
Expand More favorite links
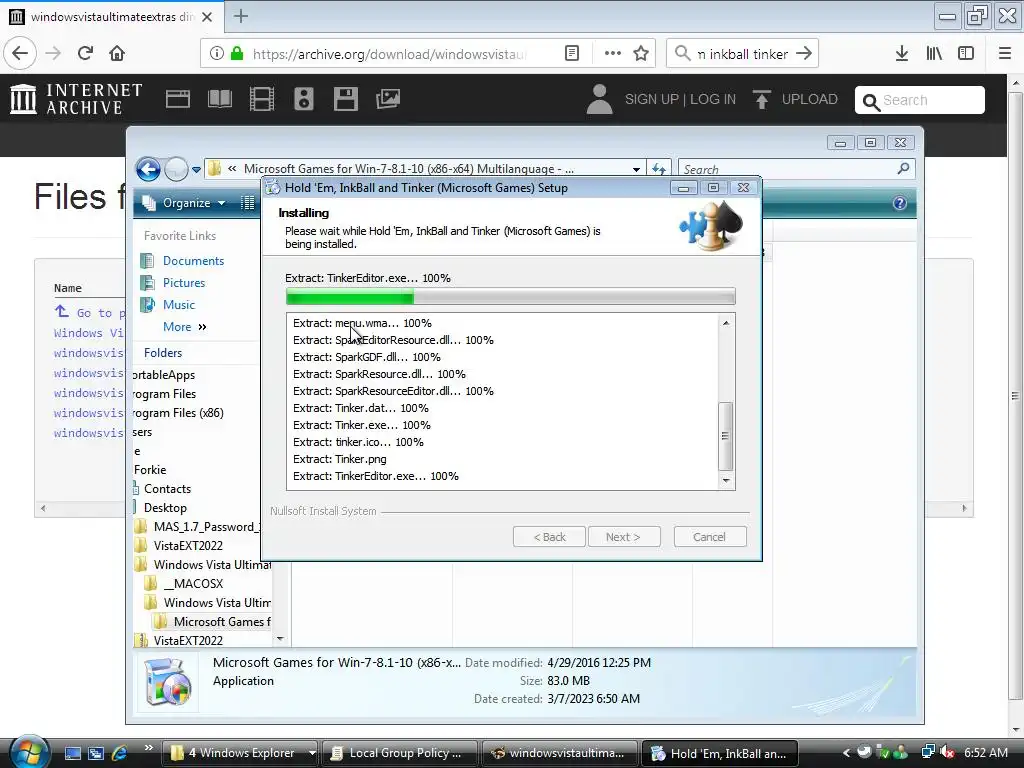(185, 327)
